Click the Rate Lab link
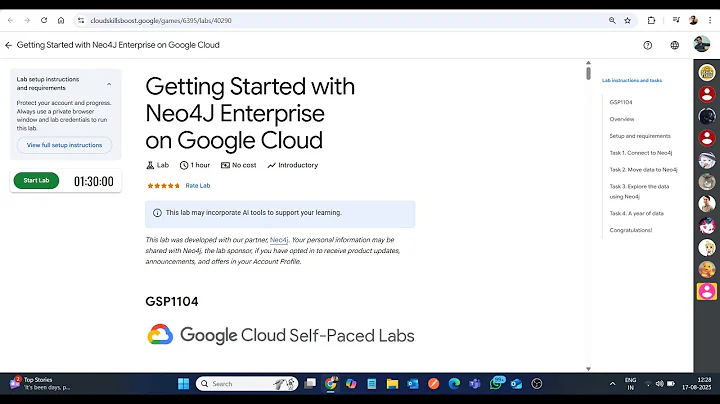 [x=197, y=186]
